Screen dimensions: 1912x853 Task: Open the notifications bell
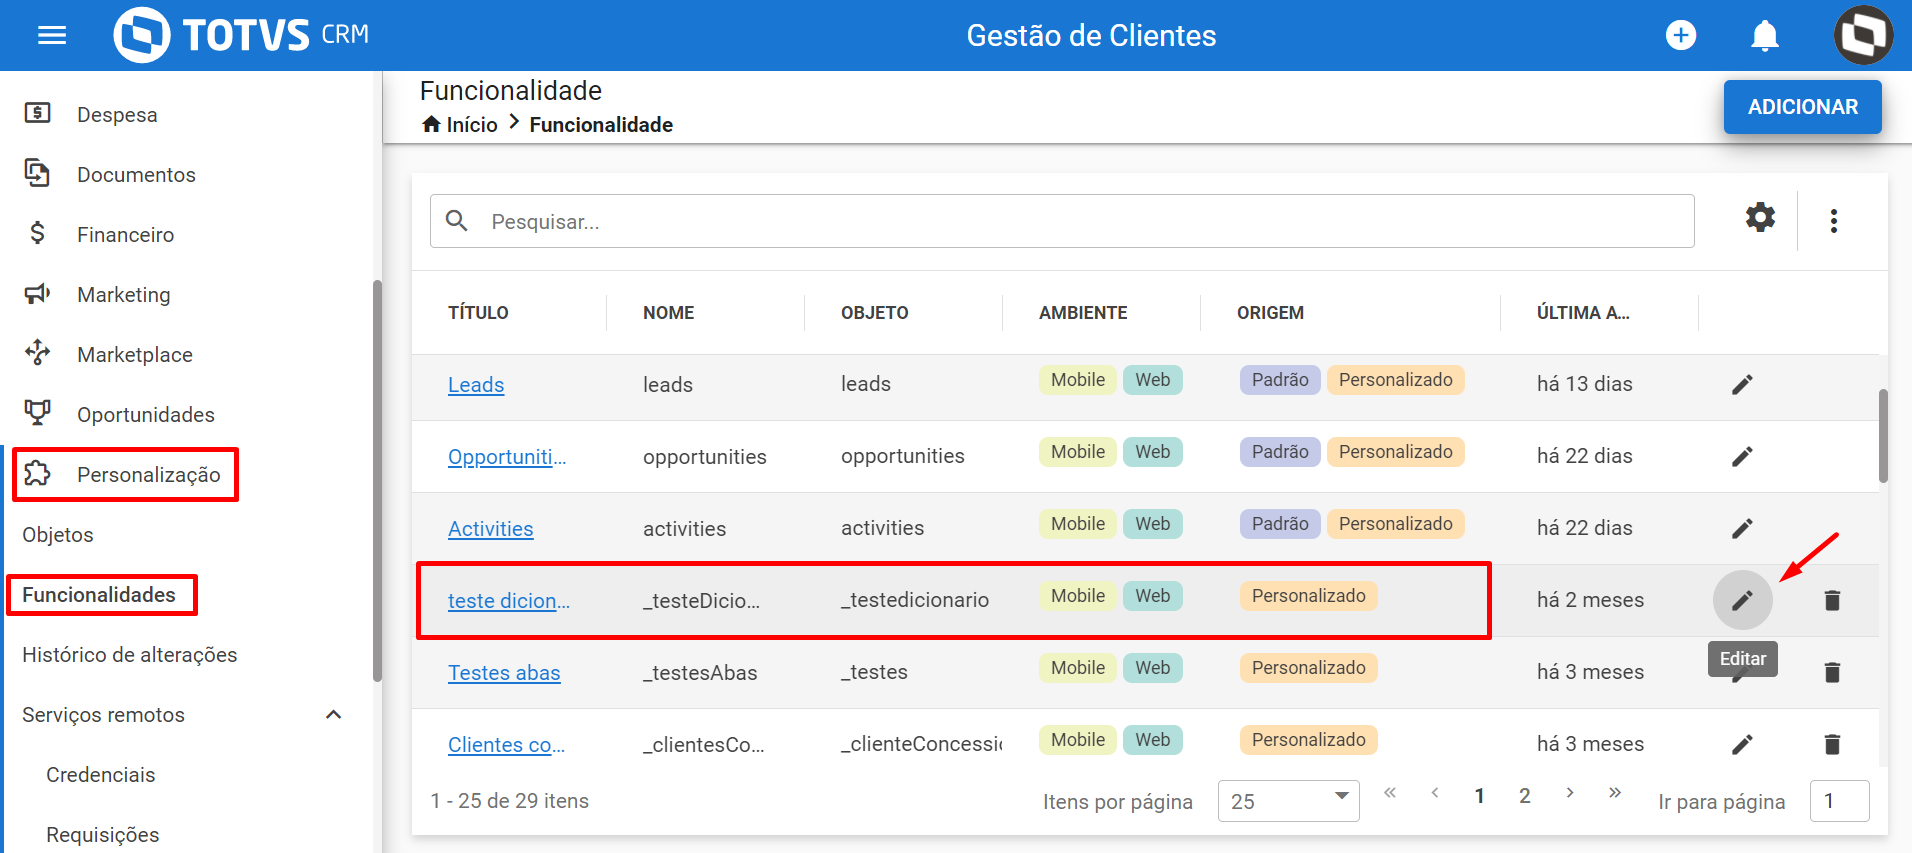1765,36
